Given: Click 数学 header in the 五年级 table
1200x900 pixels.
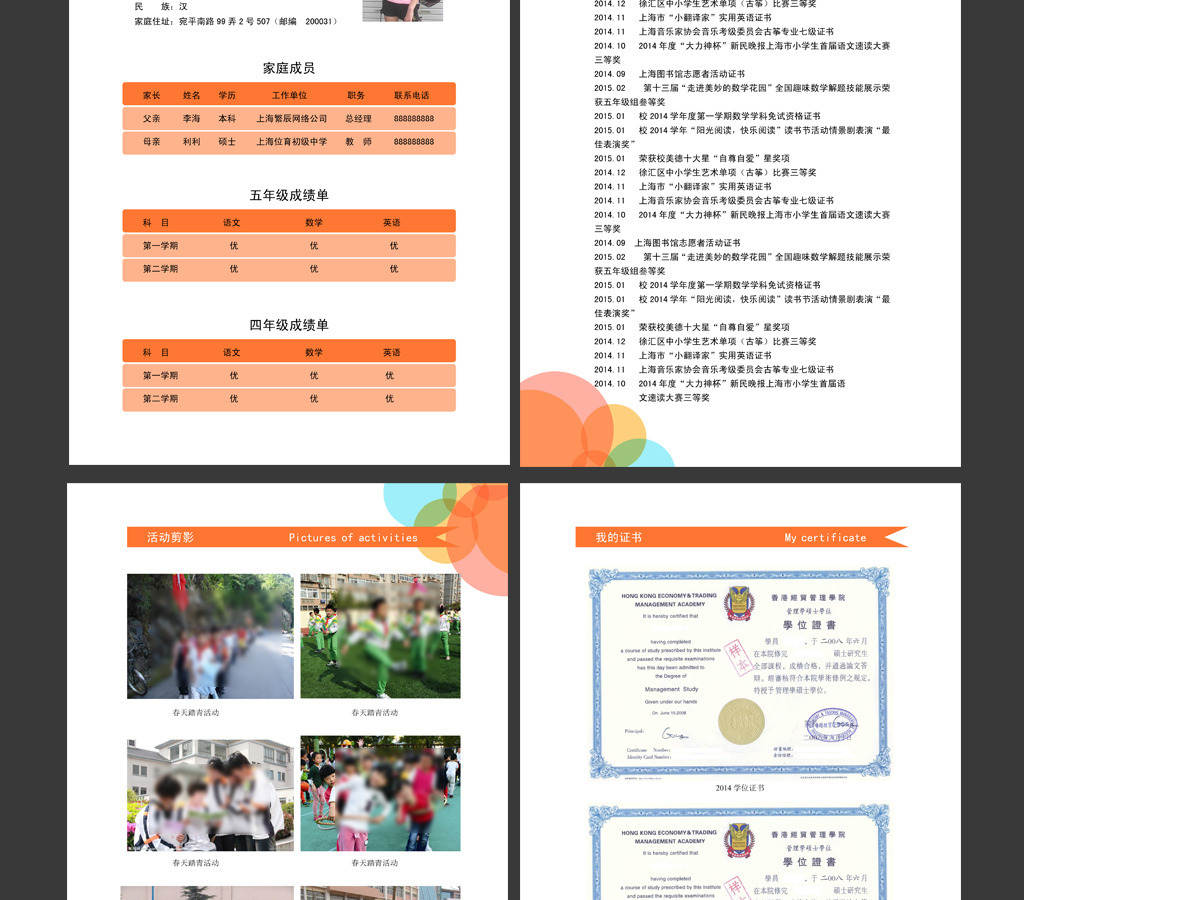Looking at the screenshot, I should pyautogui.click(x=314, y=222).
